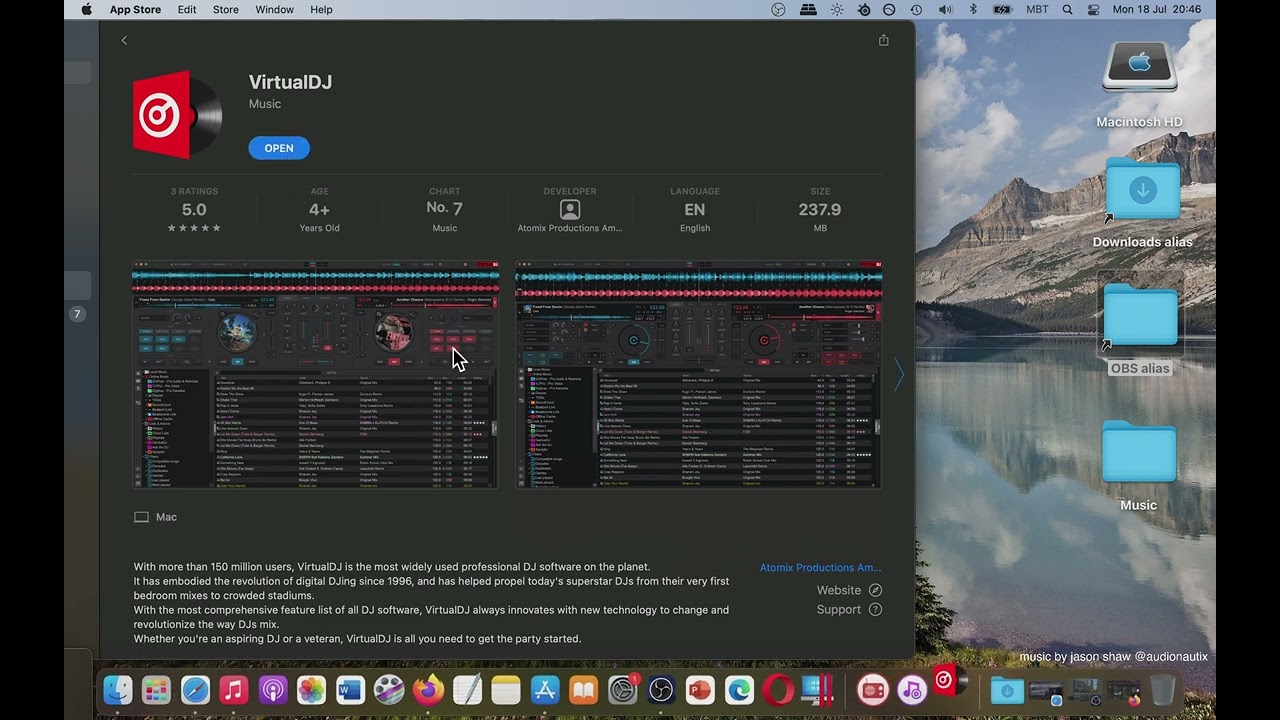Click the VirtualDJ title text
1280x720 pixels.
tap(290, 82)
